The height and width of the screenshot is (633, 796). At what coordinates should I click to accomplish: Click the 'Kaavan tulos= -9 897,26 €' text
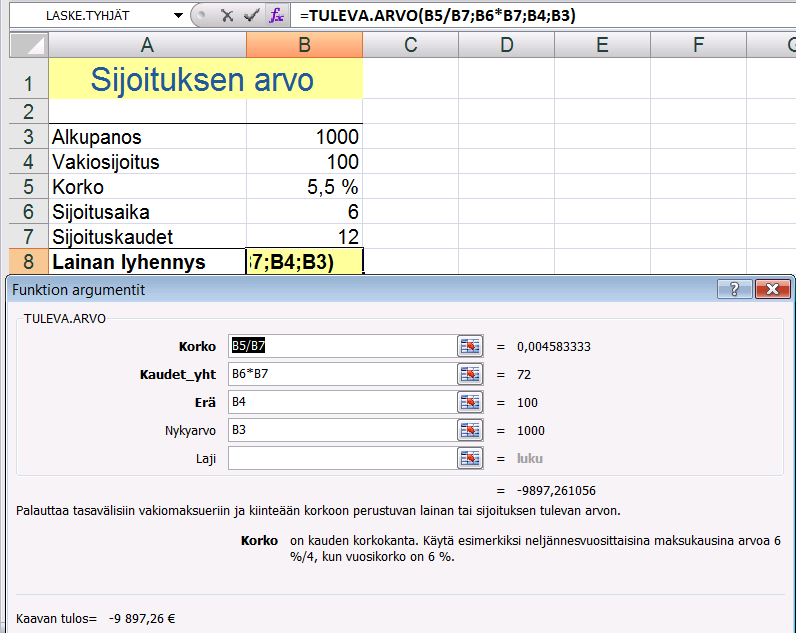pos(95,618)
